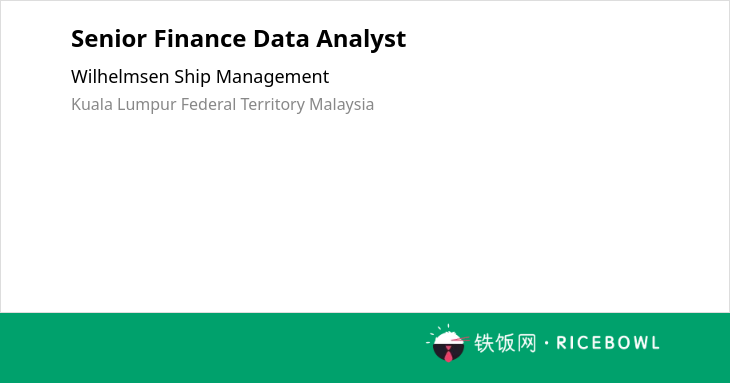This screenshot has height=383, width=730.
Task: Click the word Wilhelmsen in the company line
Action: (120, 77)
